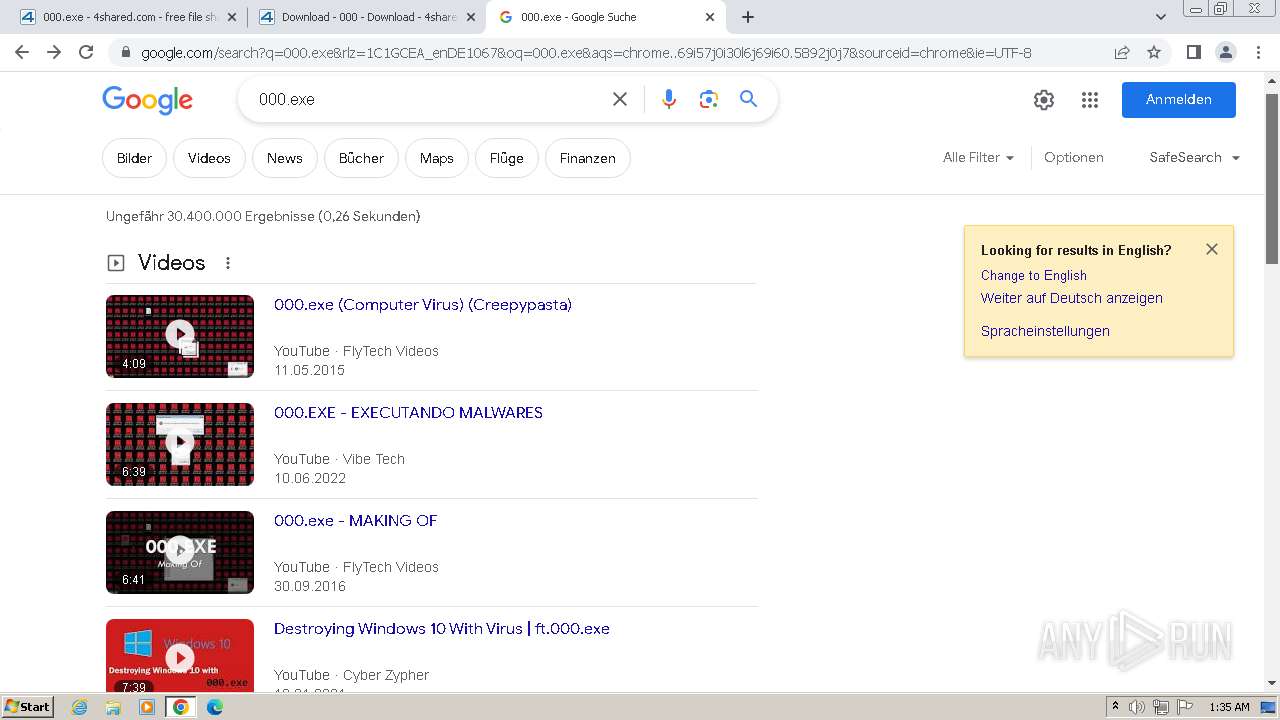Screen dimensions: 1280x720
Task: Open media player from taskbar
Action: [x=147, y=707]
